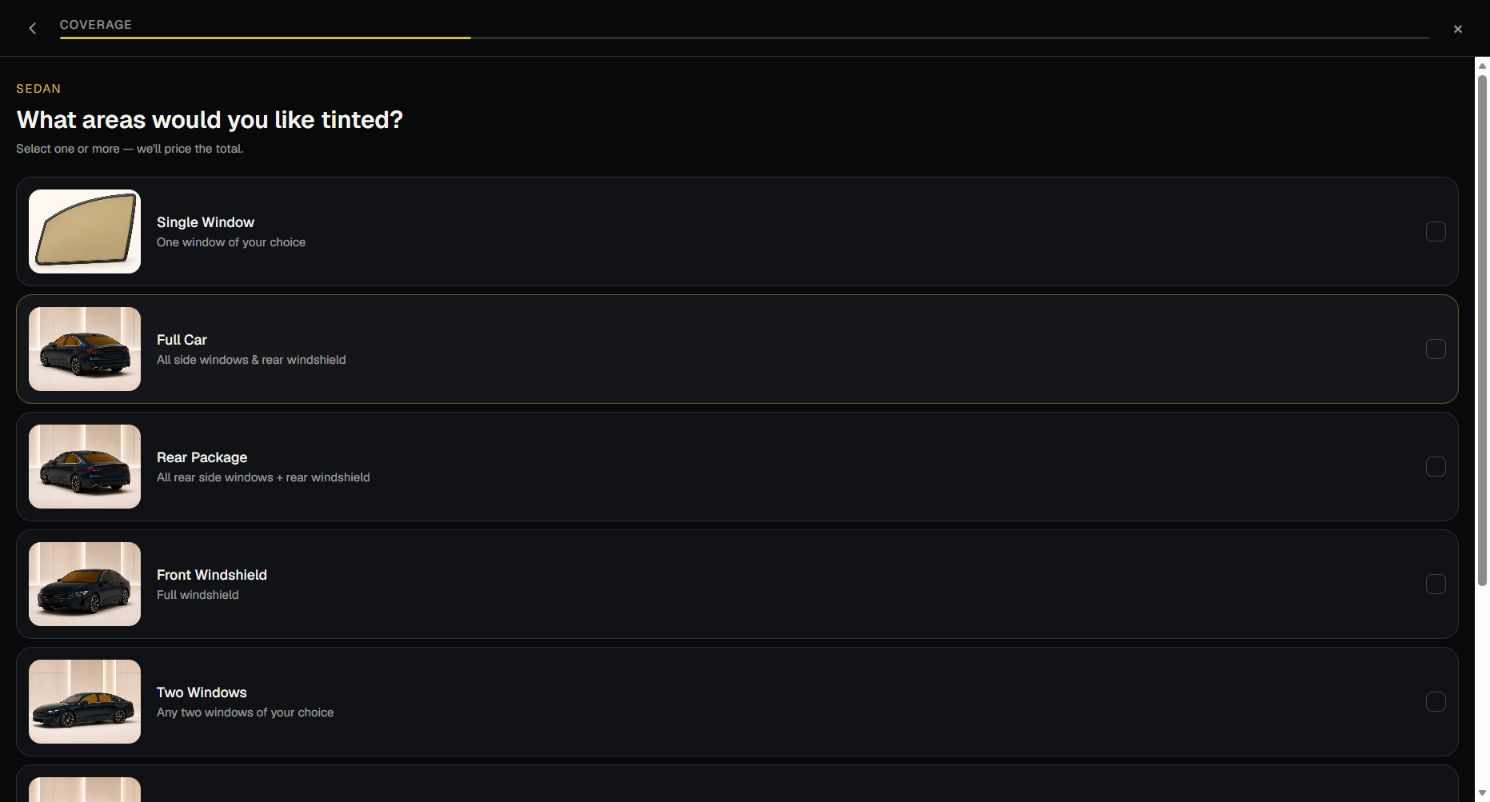1490x802 pixels.
Task: Tick the Full Car checkbox
Action: (x=1435, y=349)
